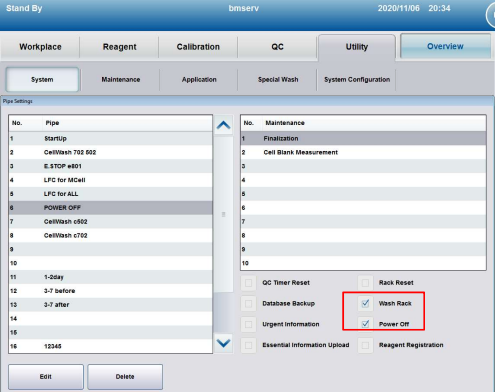
Task: Toggle the Urgent Information checkbox
Action: [248, 324]
